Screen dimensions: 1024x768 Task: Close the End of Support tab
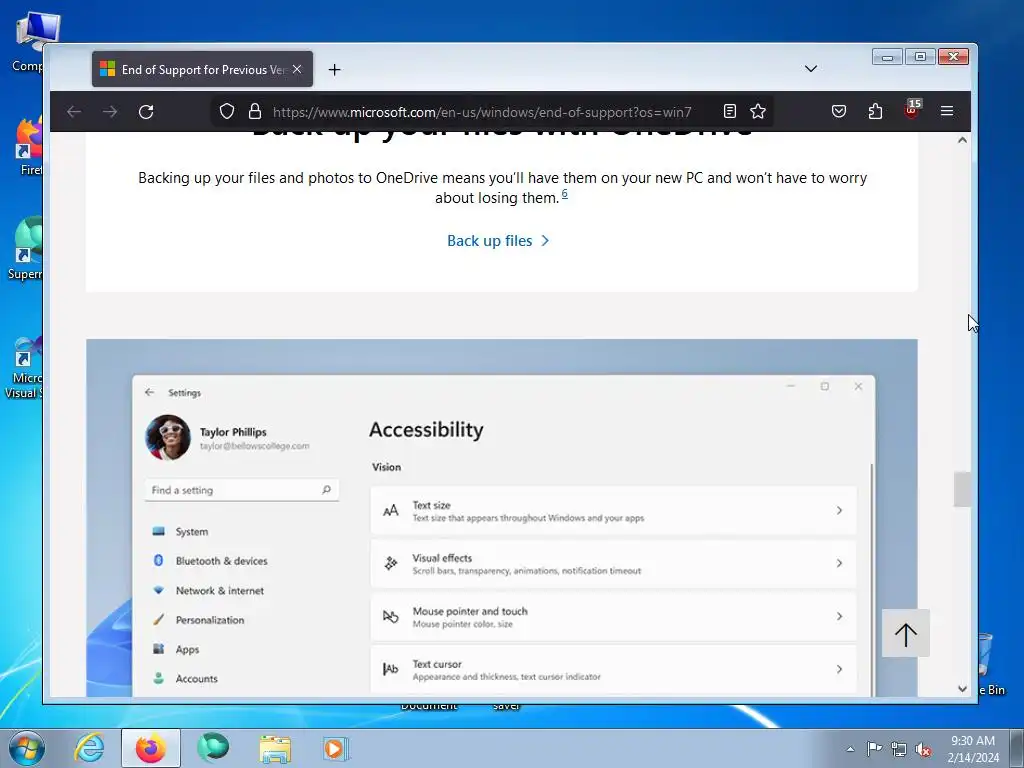pos(297,69)
